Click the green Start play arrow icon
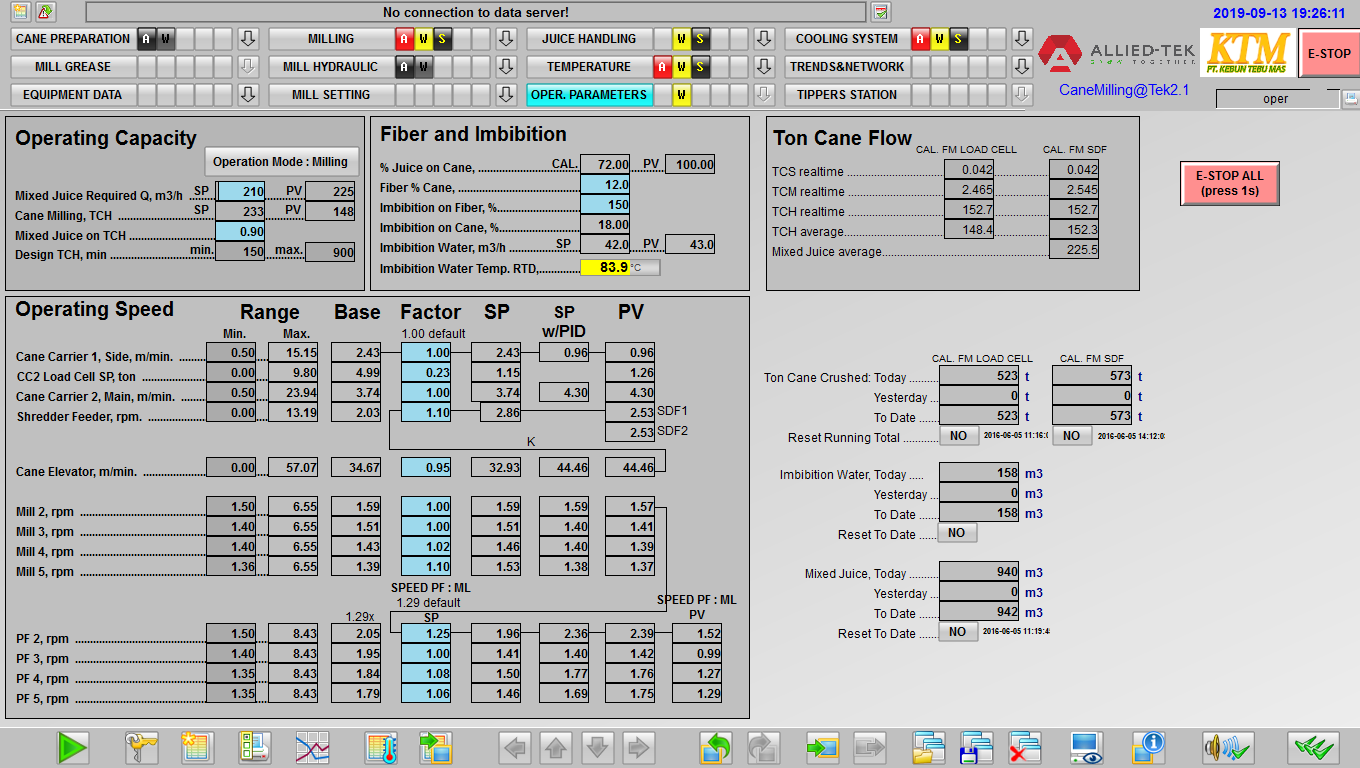Screen dimensions: 1360x768 [72, 747]
